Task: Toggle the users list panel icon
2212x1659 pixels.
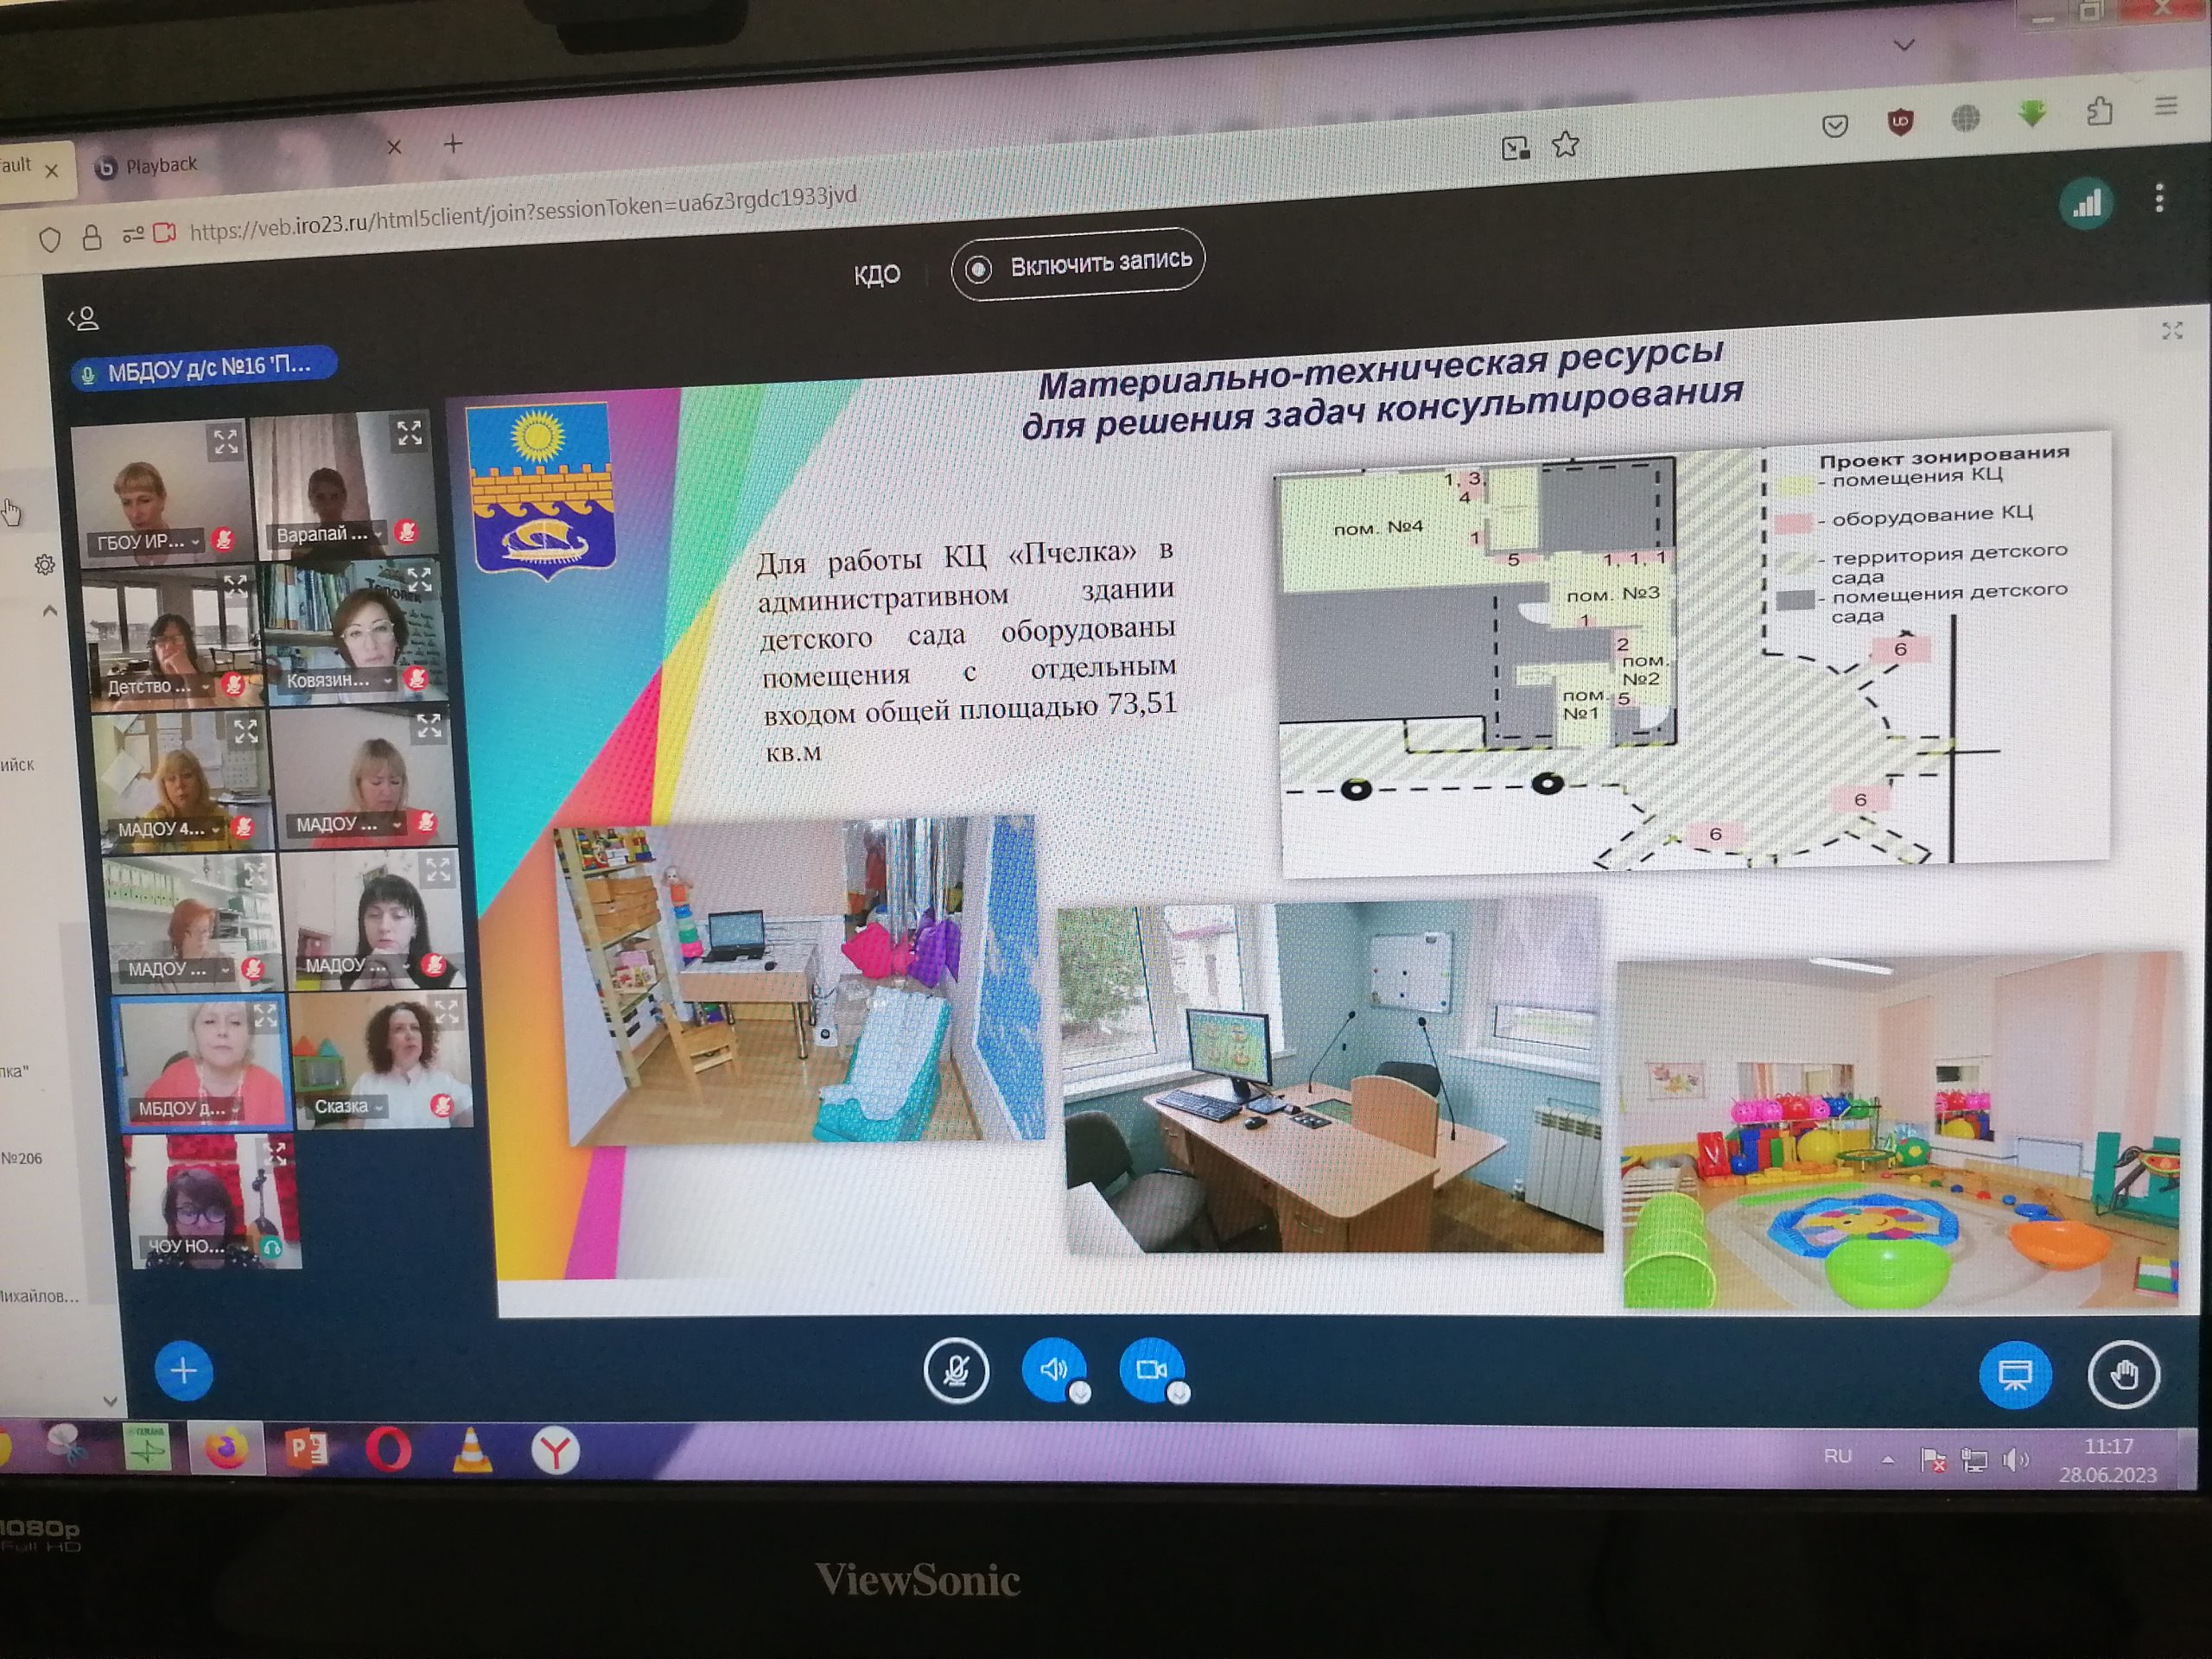Action: 84,319
